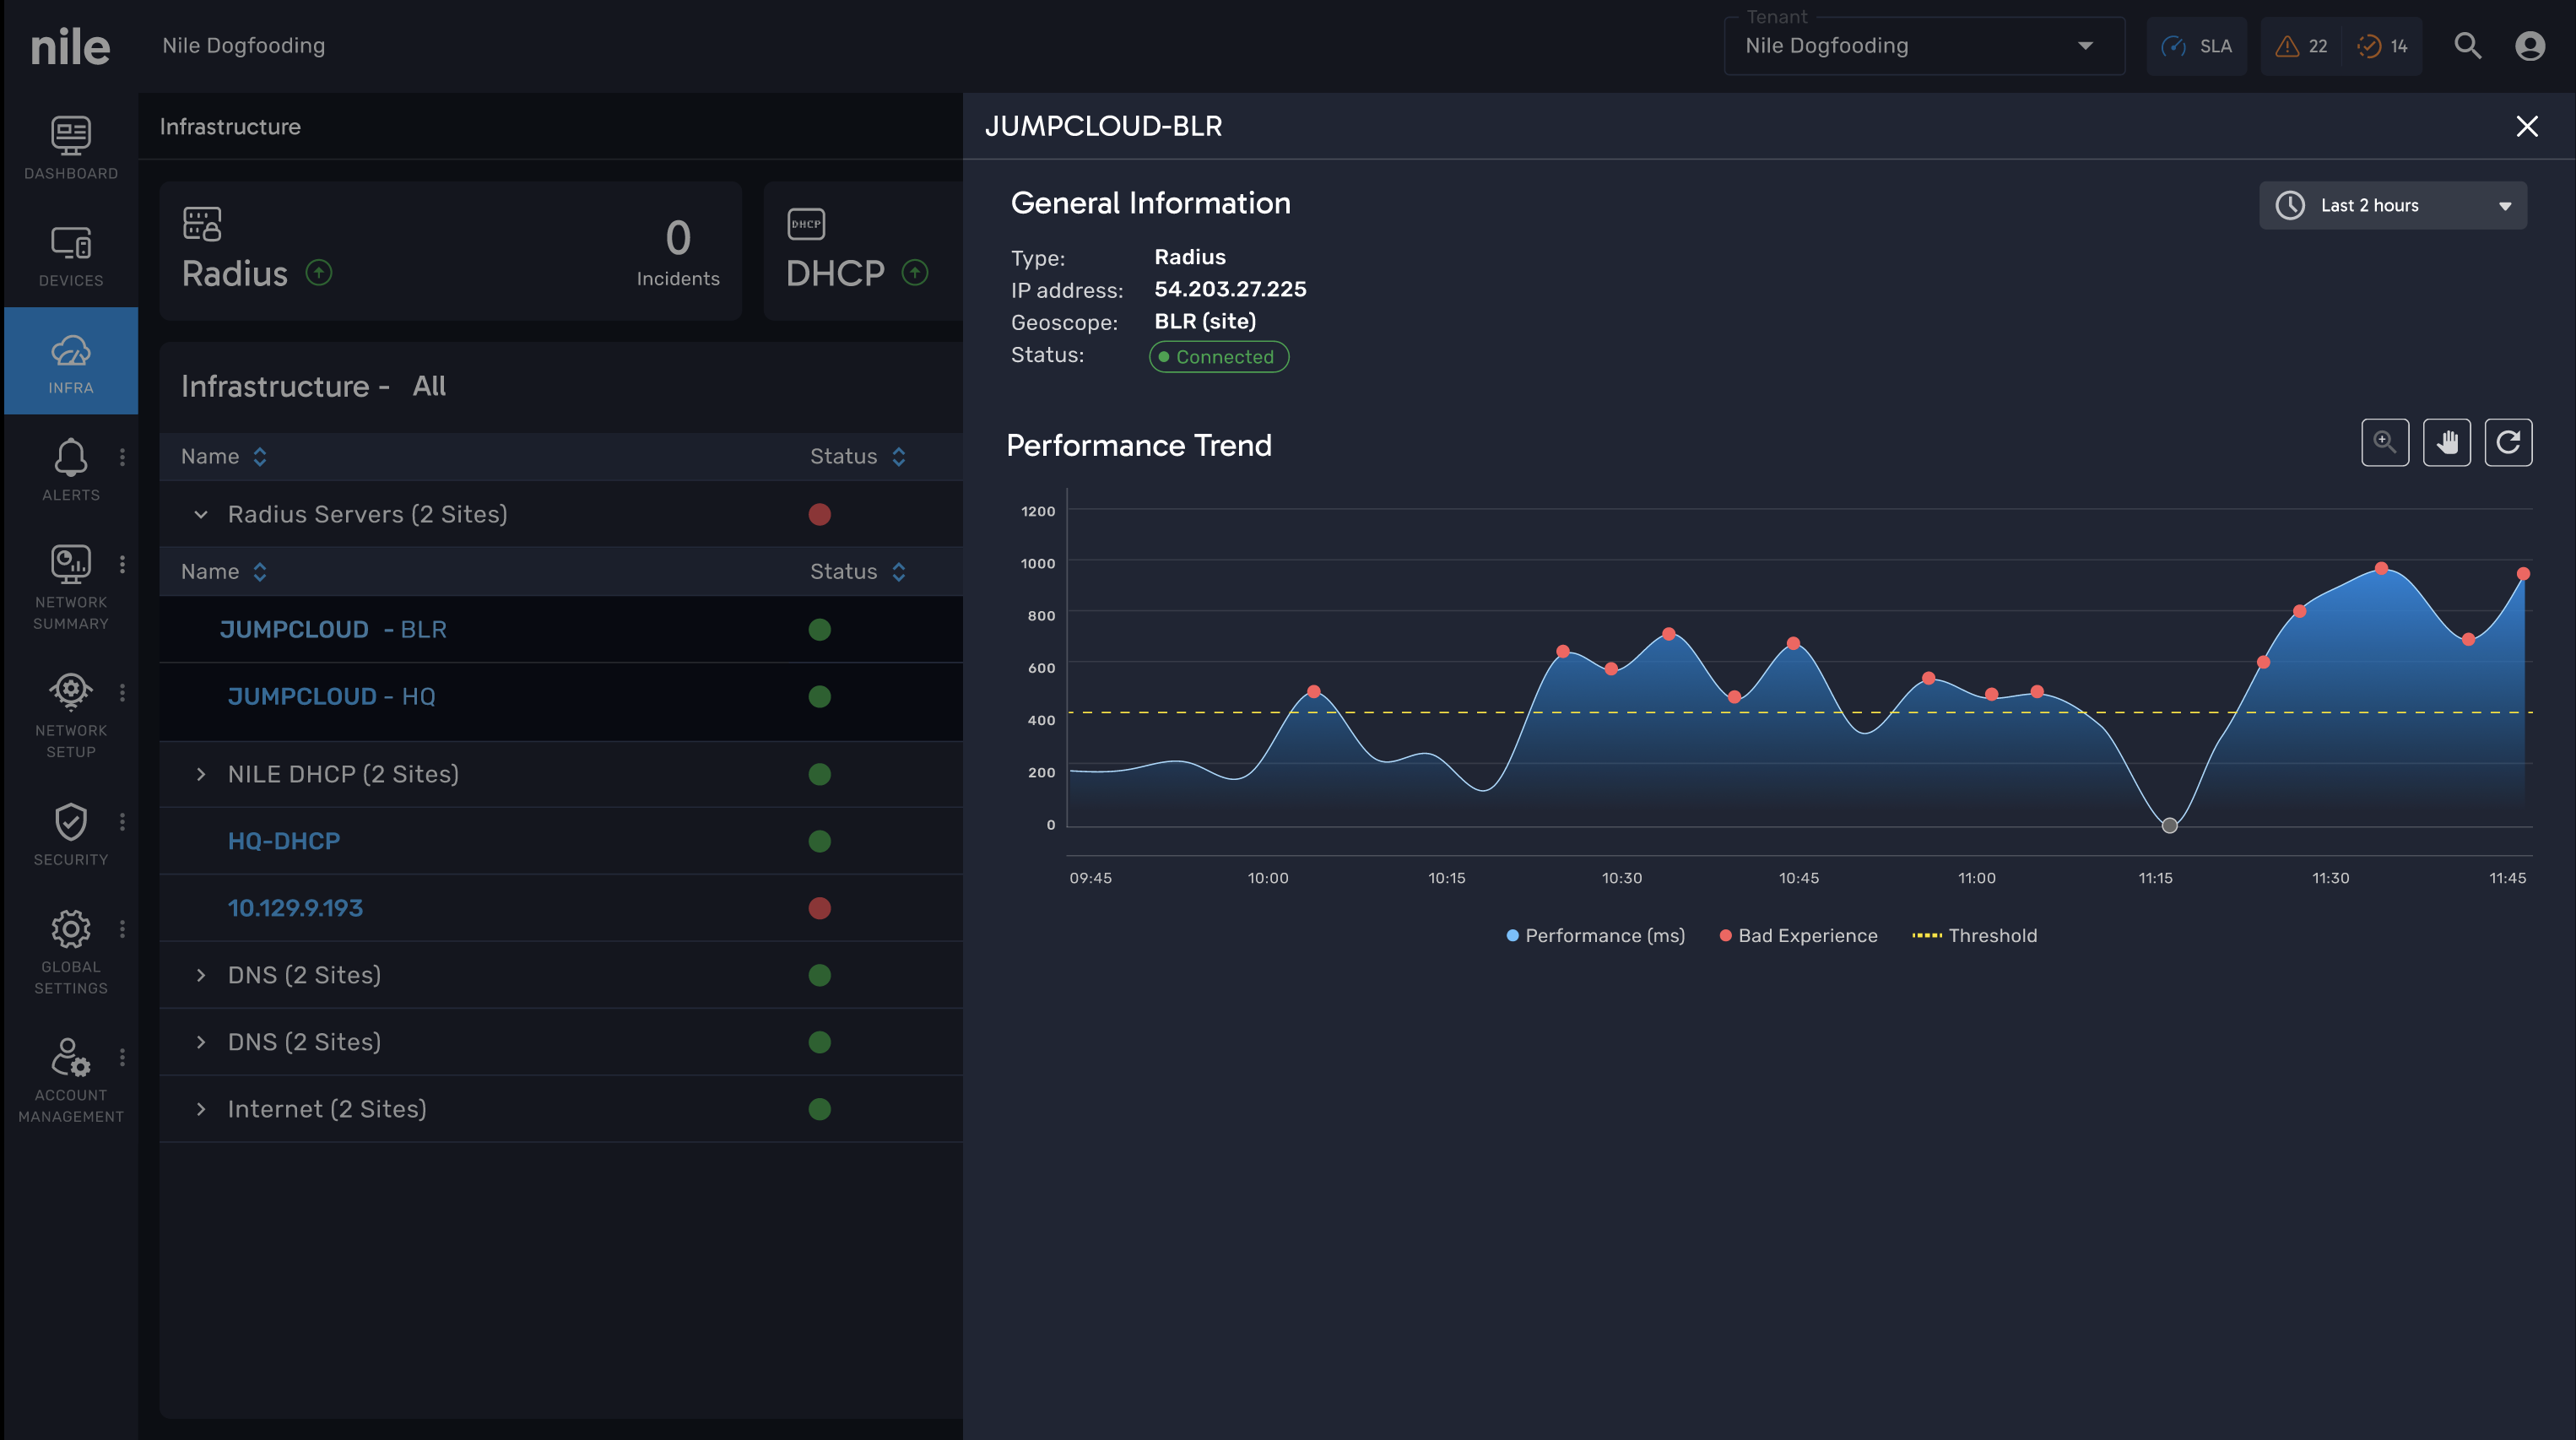Screen dimensions: 2576x1440
Task: Open the JUMPCLOUD - HQ link
Action: click(331, 696)
